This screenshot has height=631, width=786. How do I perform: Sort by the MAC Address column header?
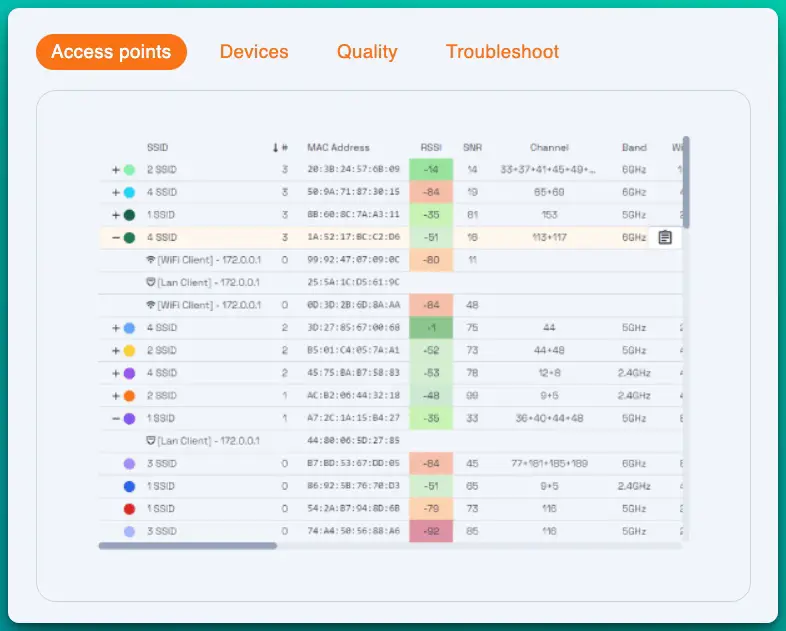pos(338,147)
